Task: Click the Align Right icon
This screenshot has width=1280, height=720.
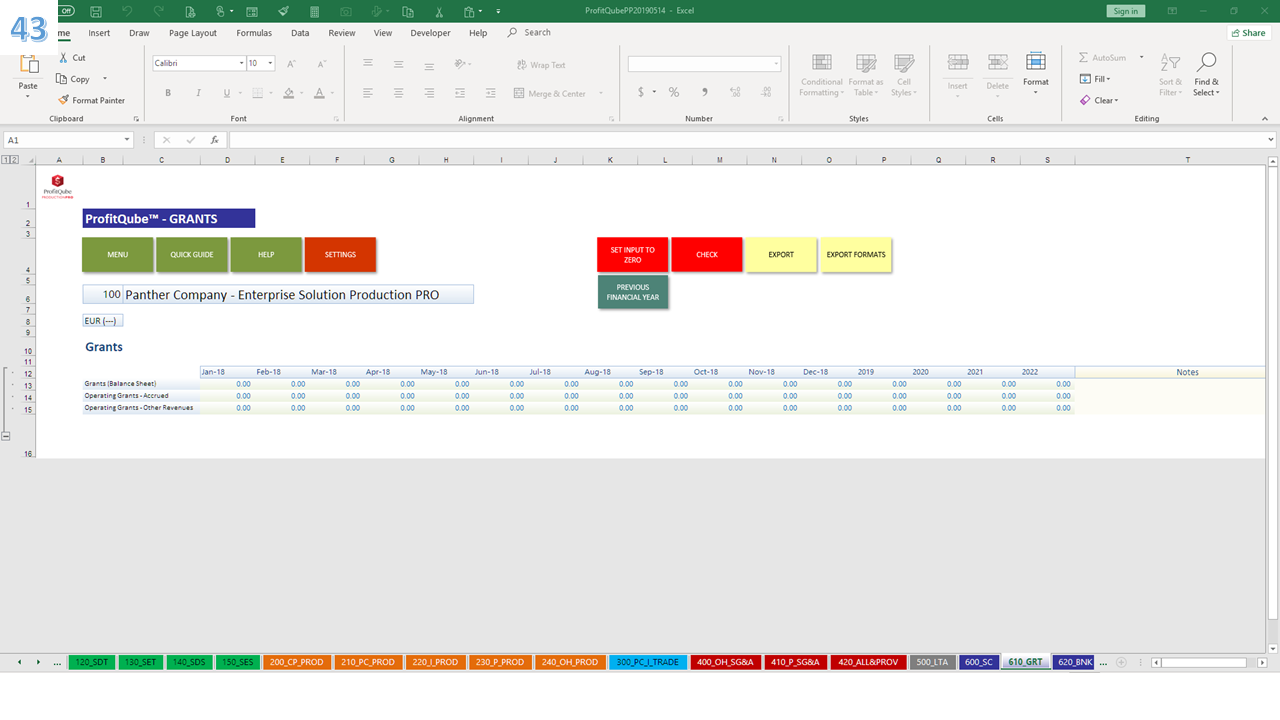Action: (428, 93)
